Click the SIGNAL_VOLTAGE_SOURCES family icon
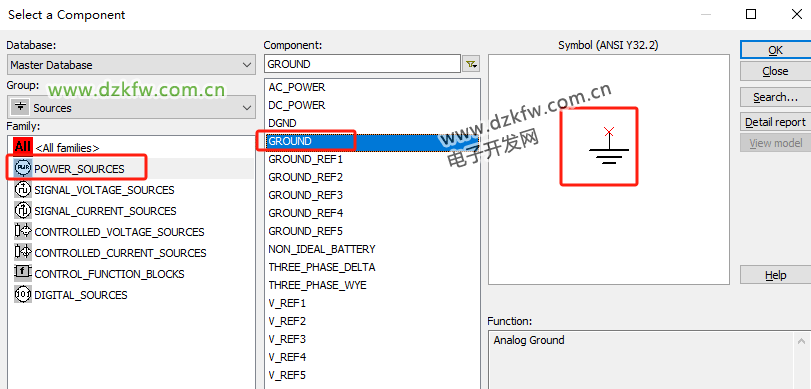This screenshot has width=811, height=389. pyautogui.click(x=23, y=190)
